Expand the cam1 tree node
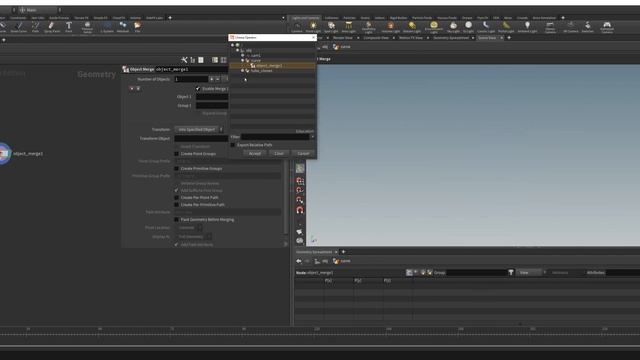This screenshot has height=360, width=640. pyautogui.click(x=242, y=55)
